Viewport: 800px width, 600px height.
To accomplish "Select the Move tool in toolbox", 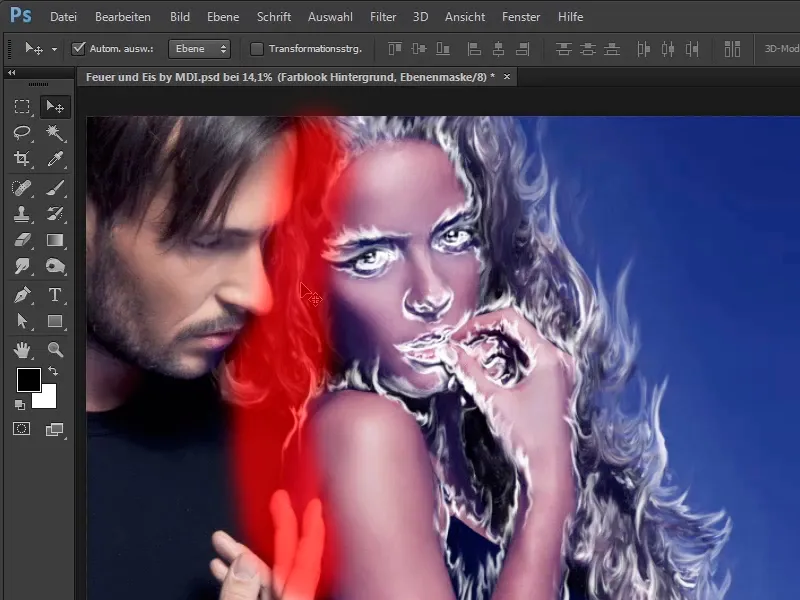I will (x=55, y=107).
